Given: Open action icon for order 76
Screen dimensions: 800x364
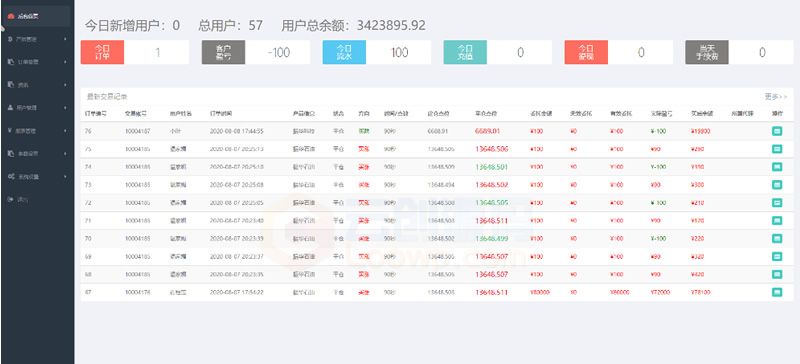Looking at the screenshot, I should tap(777, 131).
